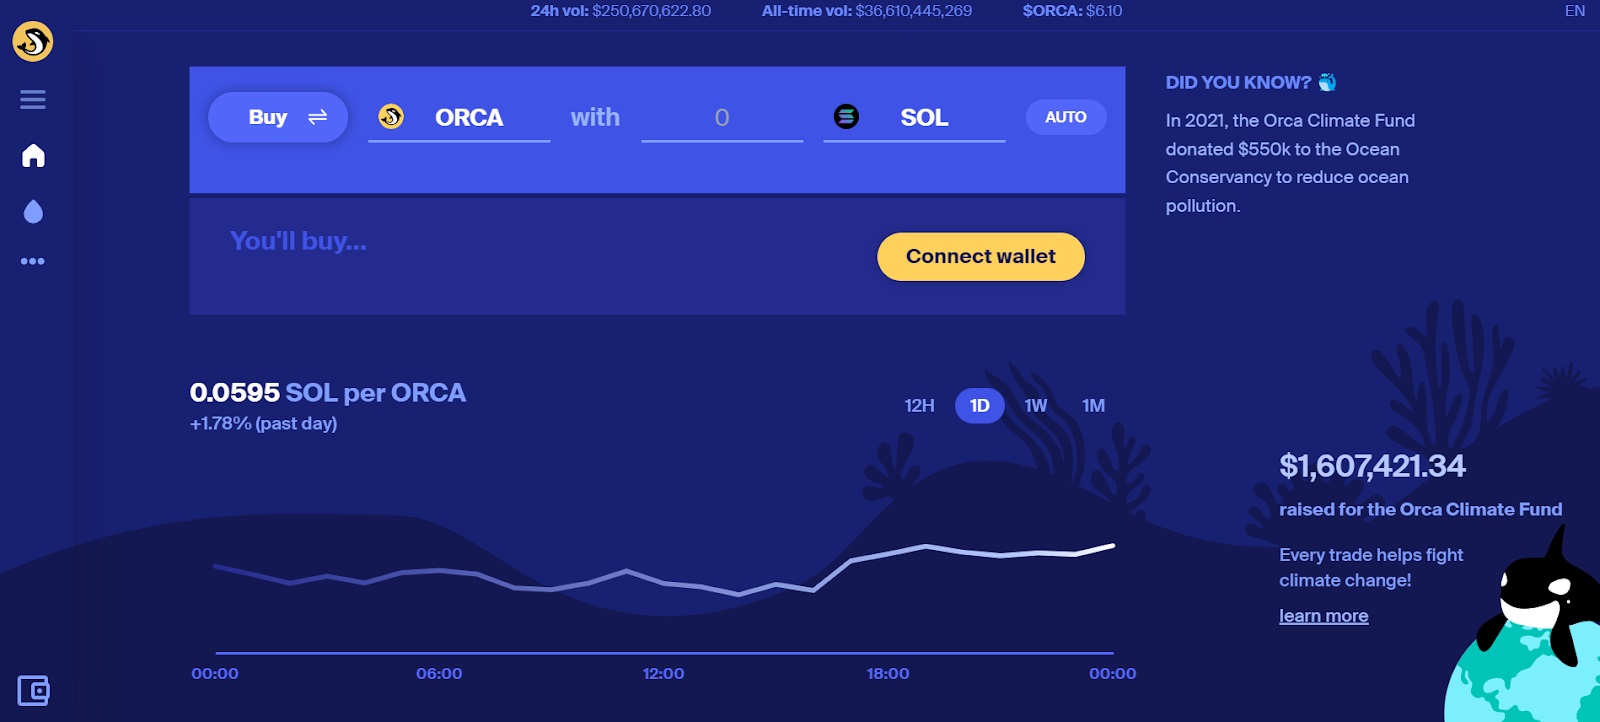The width and height of the screenshot is (1600, 722).
Task: Click the Connect wallet button
Action: (x=981, y=257)
